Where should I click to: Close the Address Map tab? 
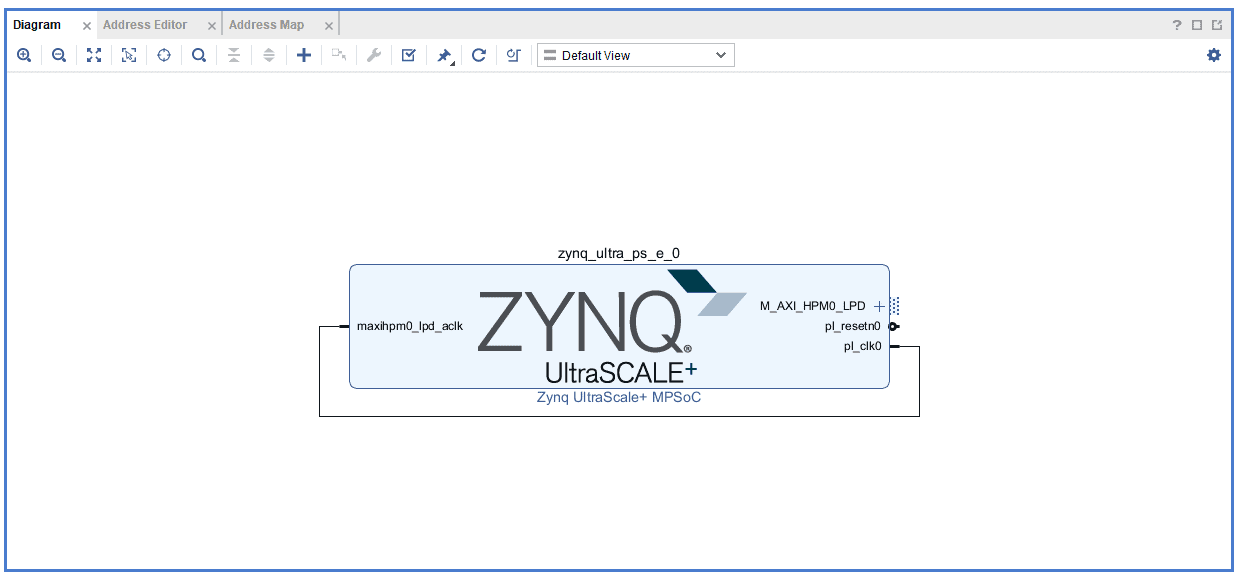[329, 26]
